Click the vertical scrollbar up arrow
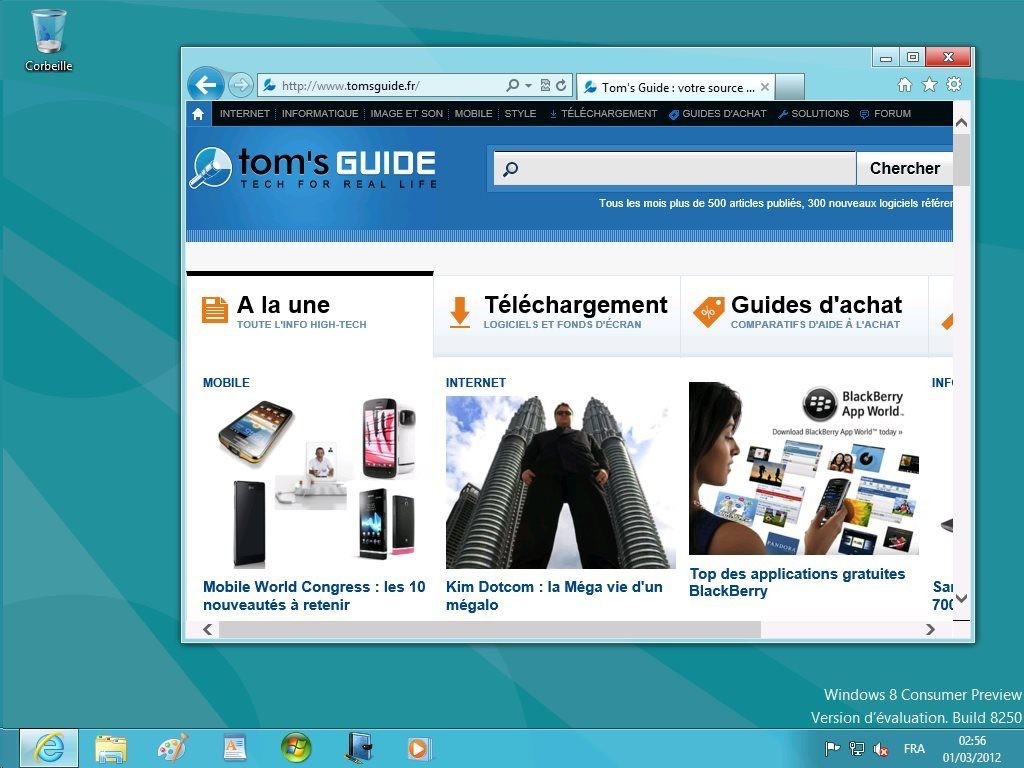Viewport: 1024px width, 768px height. click(x=961, y=123)
